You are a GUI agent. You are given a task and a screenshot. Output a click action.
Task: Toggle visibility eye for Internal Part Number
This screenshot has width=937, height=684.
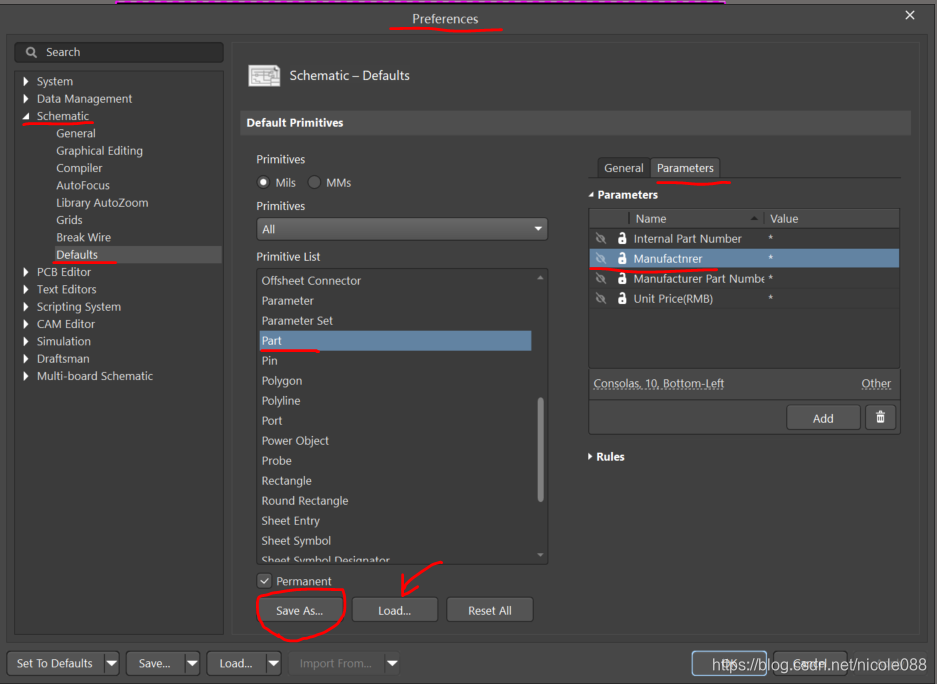(601, 239)
